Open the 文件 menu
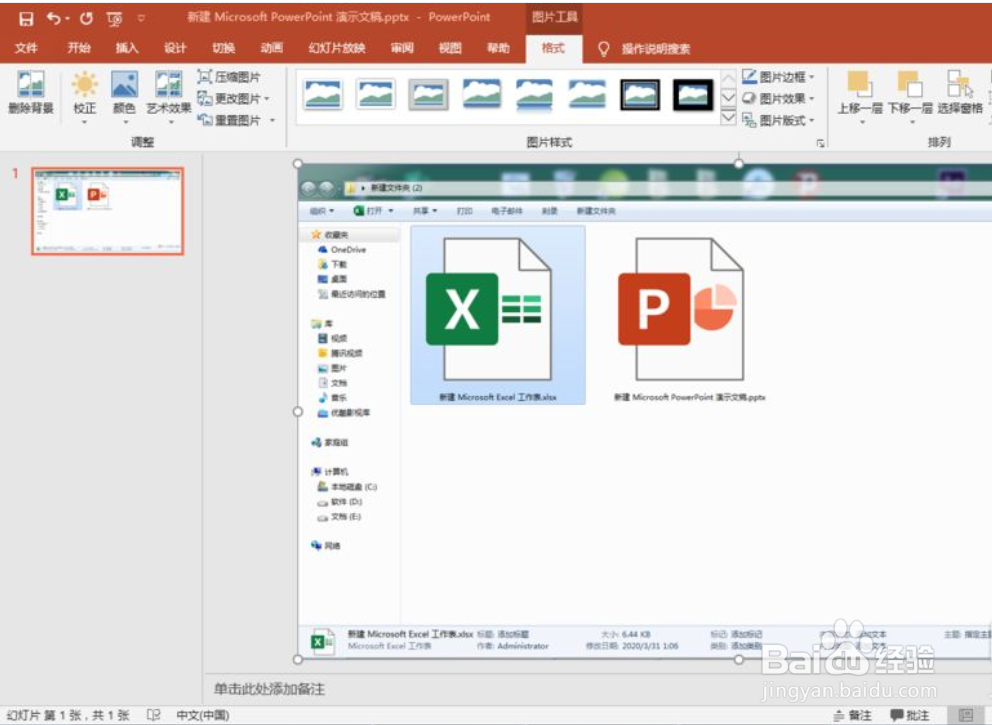This screenshot has width=992, height=725. pos(26,48)
